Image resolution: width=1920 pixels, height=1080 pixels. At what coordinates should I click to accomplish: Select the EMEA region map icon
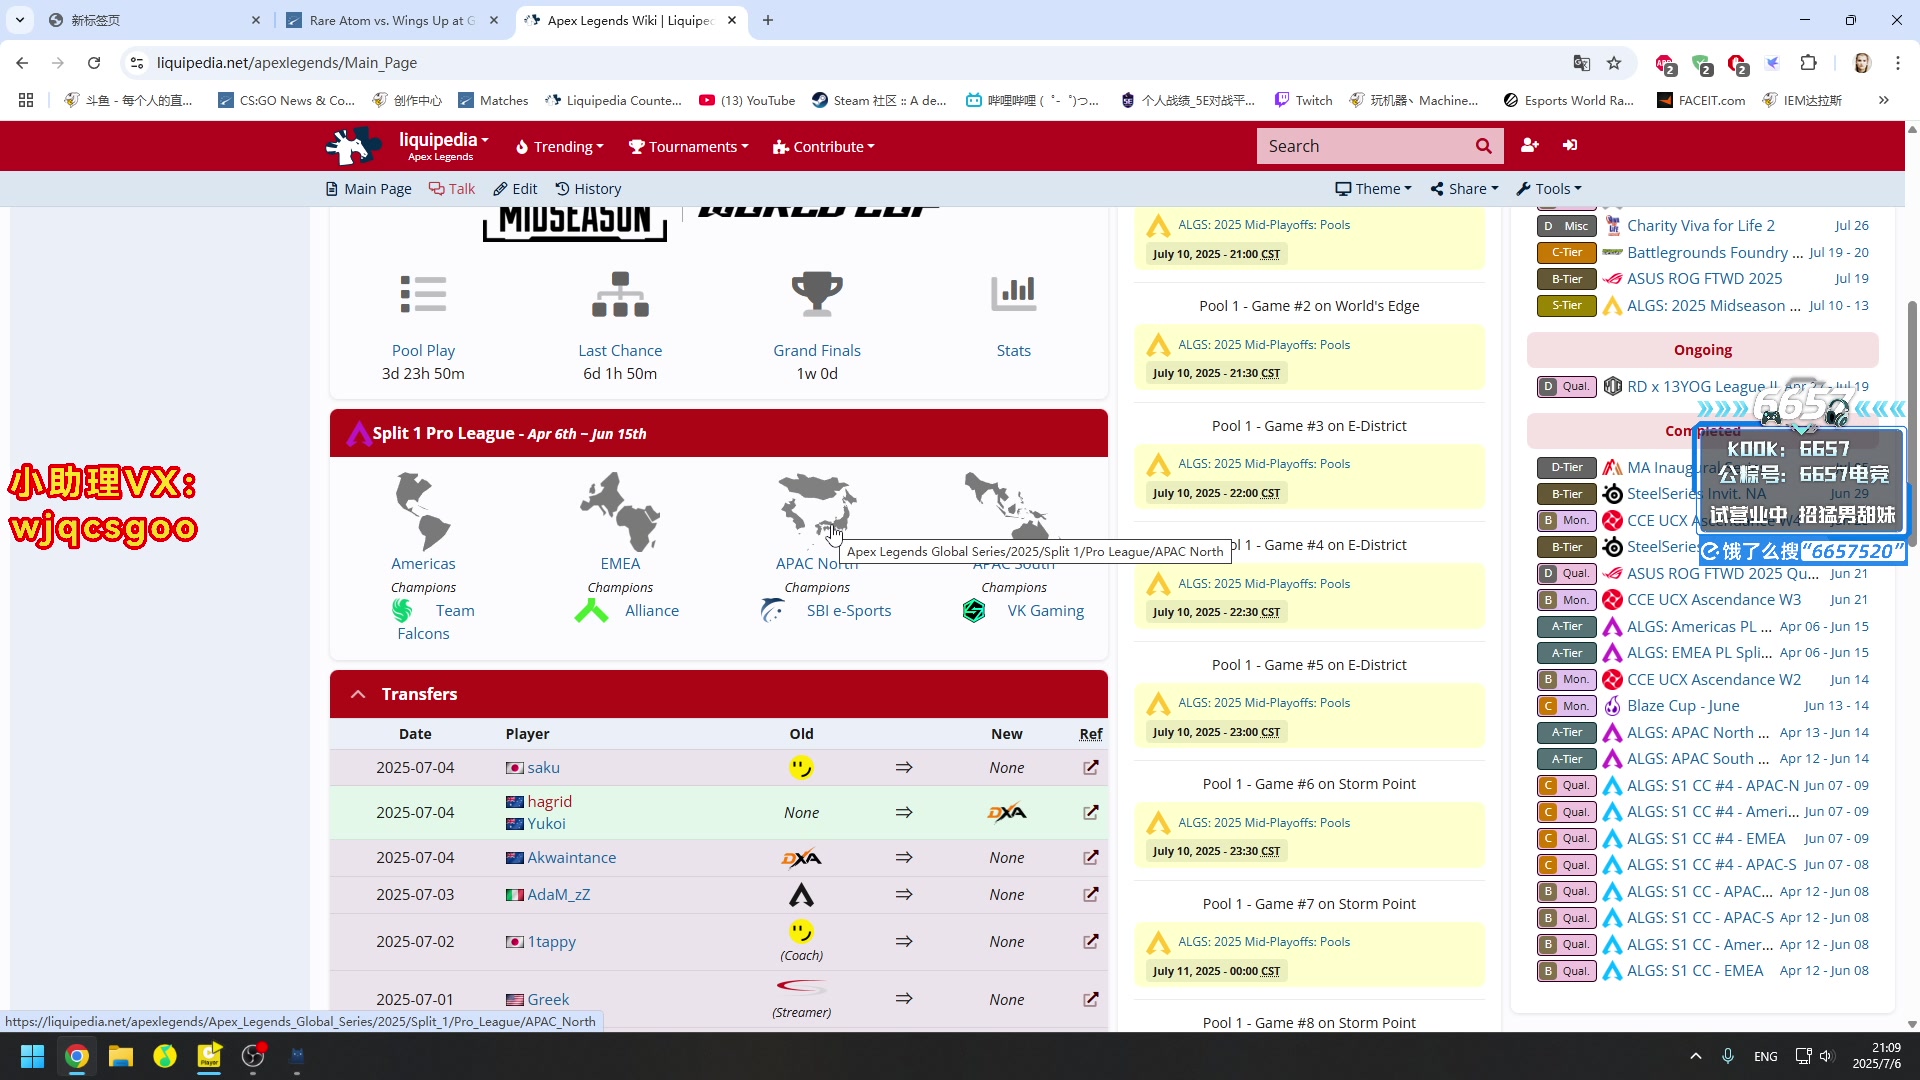tap(620, 511)
